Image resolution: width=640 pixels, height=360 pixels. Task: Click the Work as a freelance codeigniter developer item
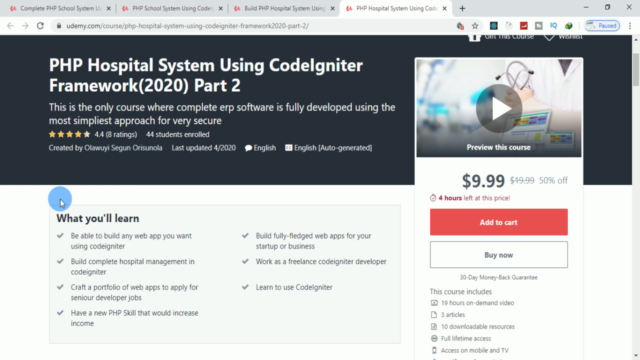(x=321, y=262)
